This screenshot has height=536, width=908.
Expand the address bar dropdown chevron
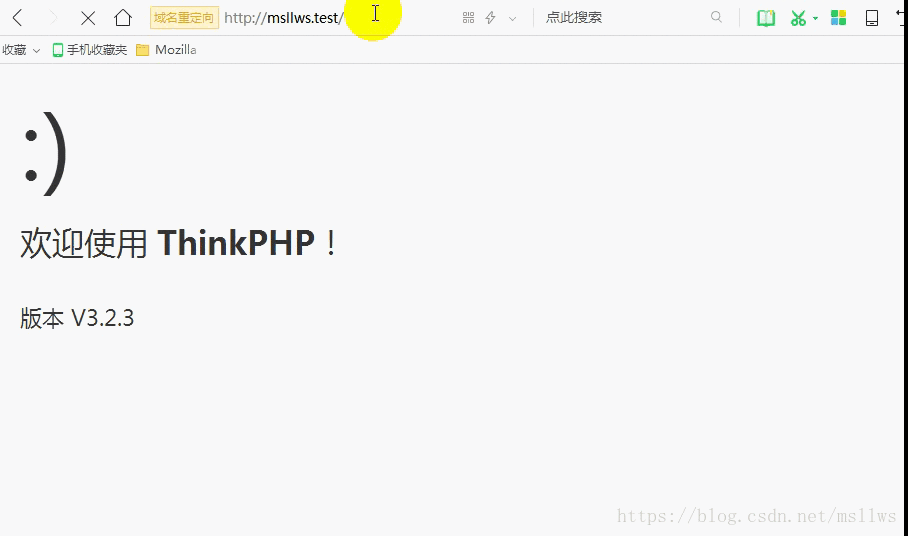pos(513,18)
